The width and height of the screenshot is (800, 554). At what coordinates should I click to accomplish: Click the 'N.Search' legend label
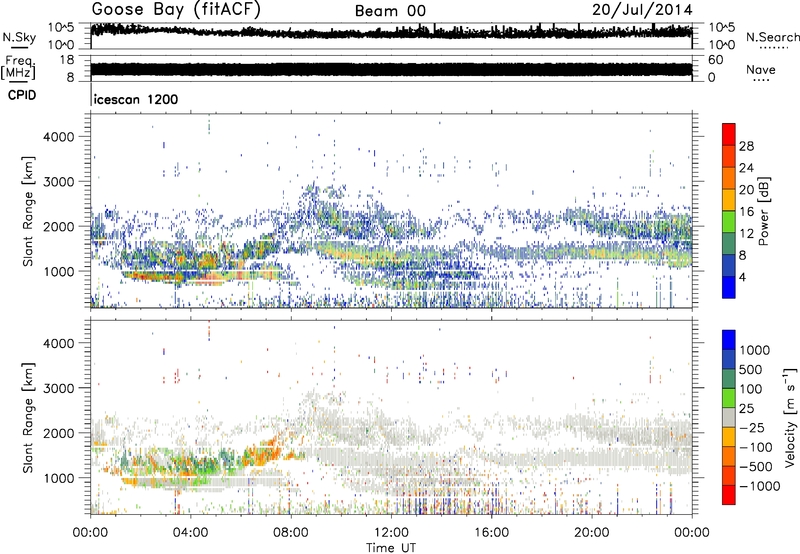(772, 37)
